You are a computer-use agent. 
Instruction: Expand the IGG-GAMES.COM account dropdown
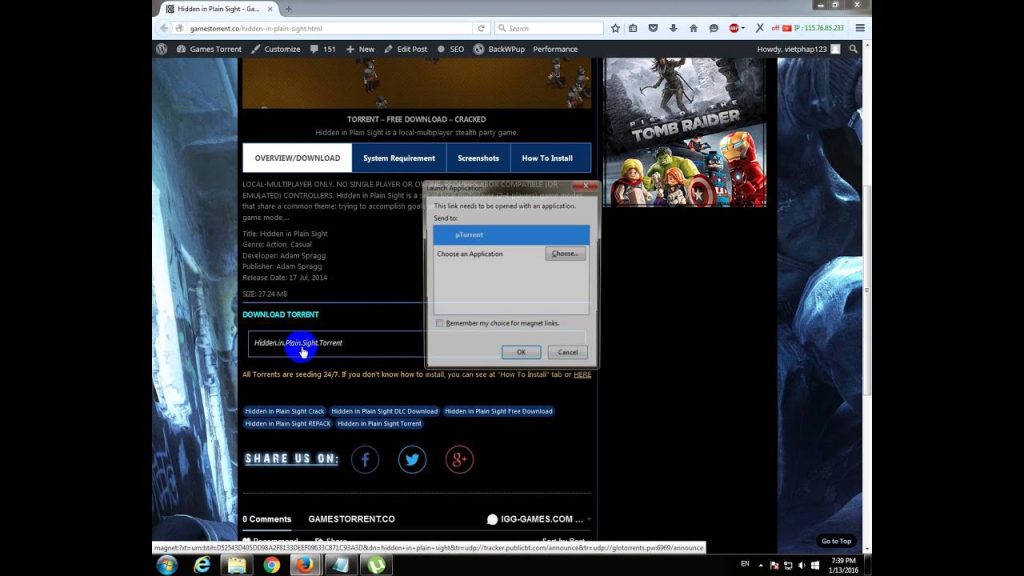point(589,519)
